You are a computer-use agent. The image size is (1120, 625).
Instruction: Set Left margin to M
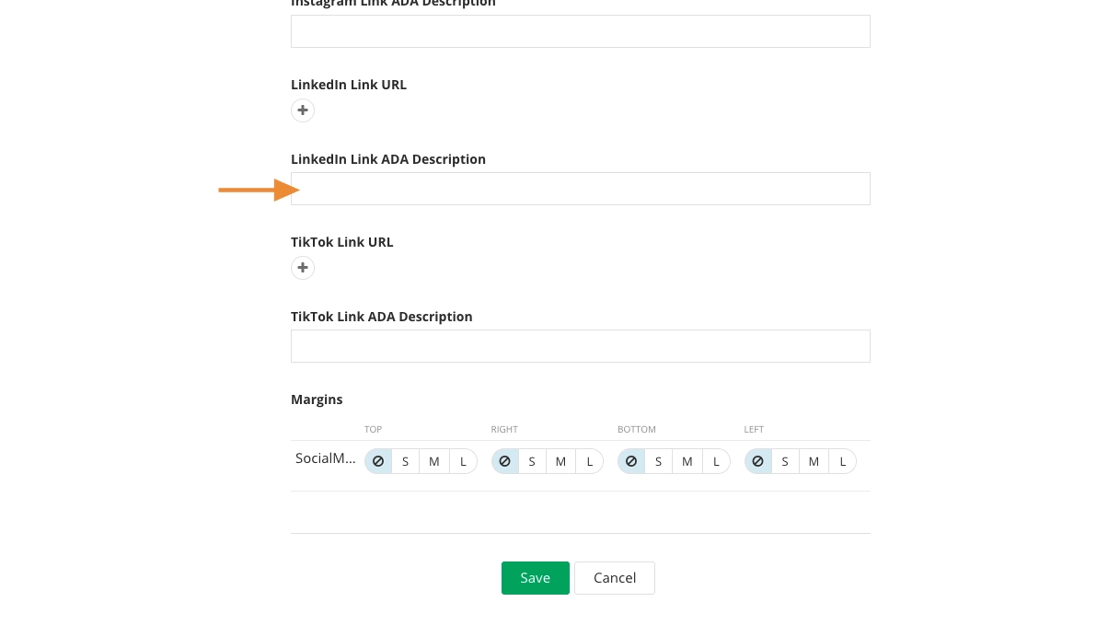[x=814, y=461]
